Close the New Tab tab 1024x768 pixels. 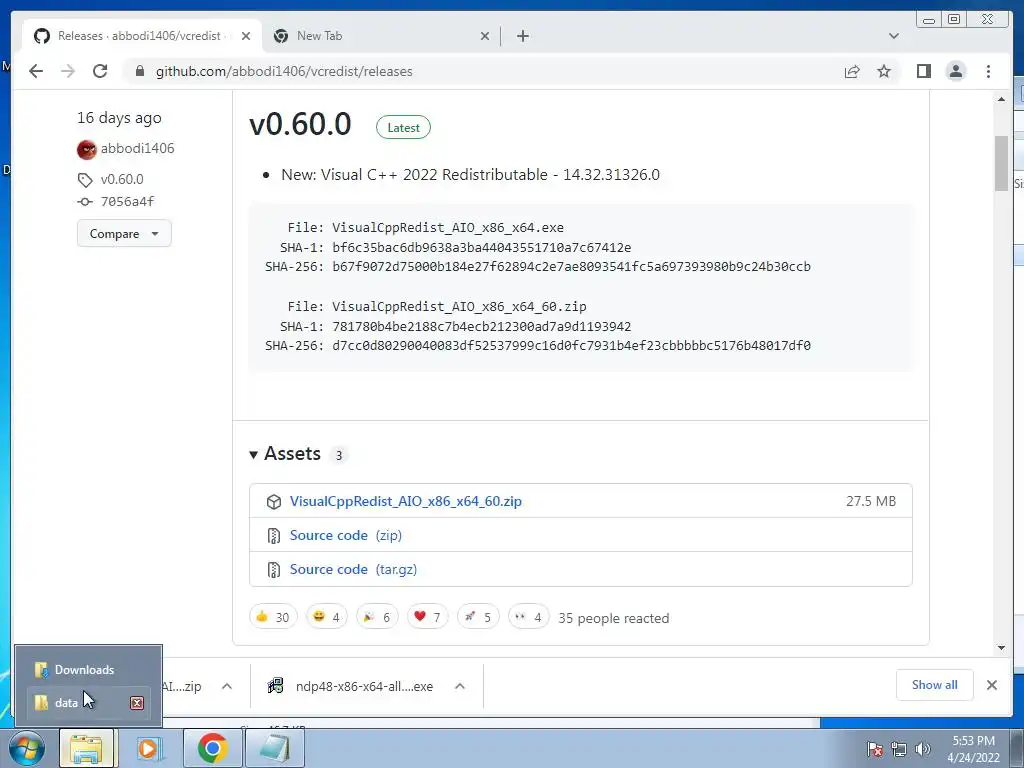[x=485, y=36]
